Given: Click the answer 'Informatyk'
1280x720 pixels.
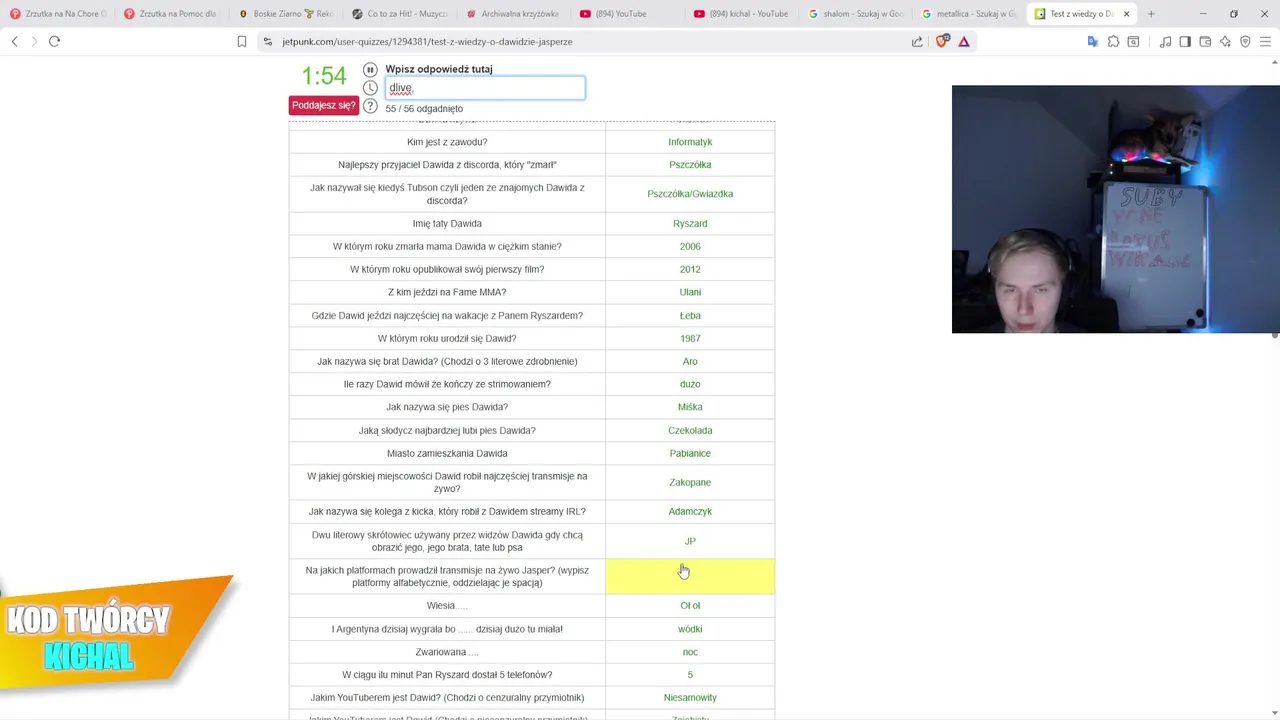Looking at the screenshot, I should tap(690, 142).
